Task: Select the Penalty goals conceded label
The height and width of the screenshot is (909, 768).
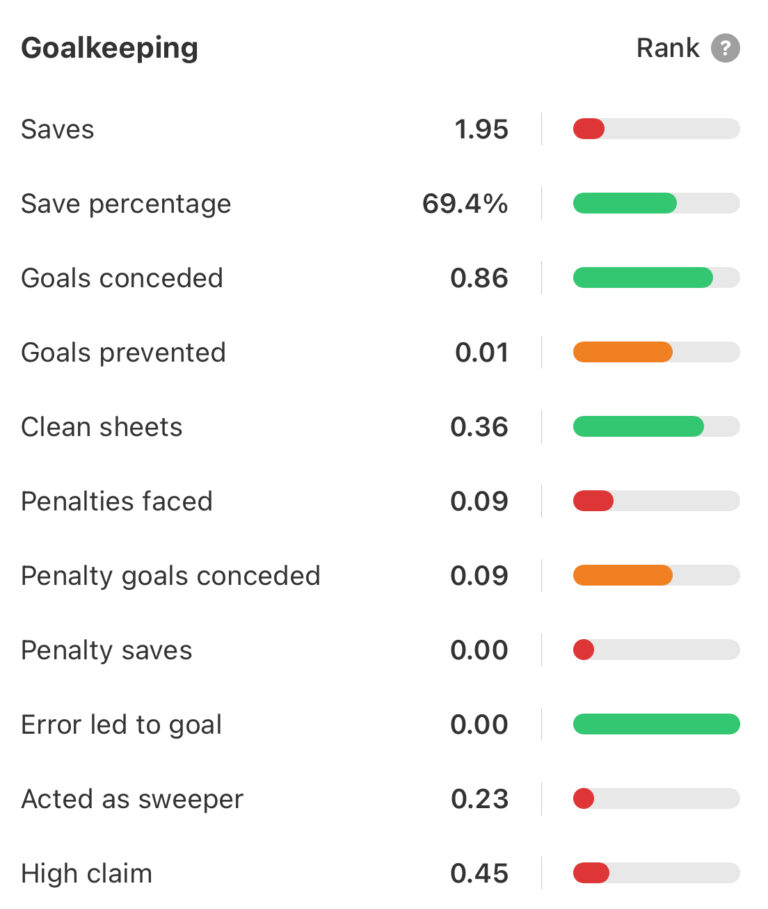Action: click(170, 576)
